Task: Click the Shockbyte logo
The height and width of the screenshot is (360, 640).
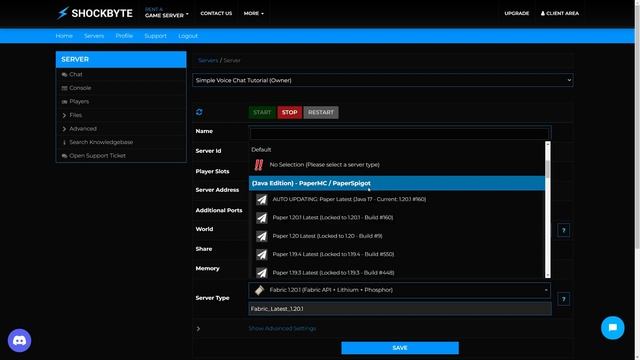Action: [x=95, y=13]
